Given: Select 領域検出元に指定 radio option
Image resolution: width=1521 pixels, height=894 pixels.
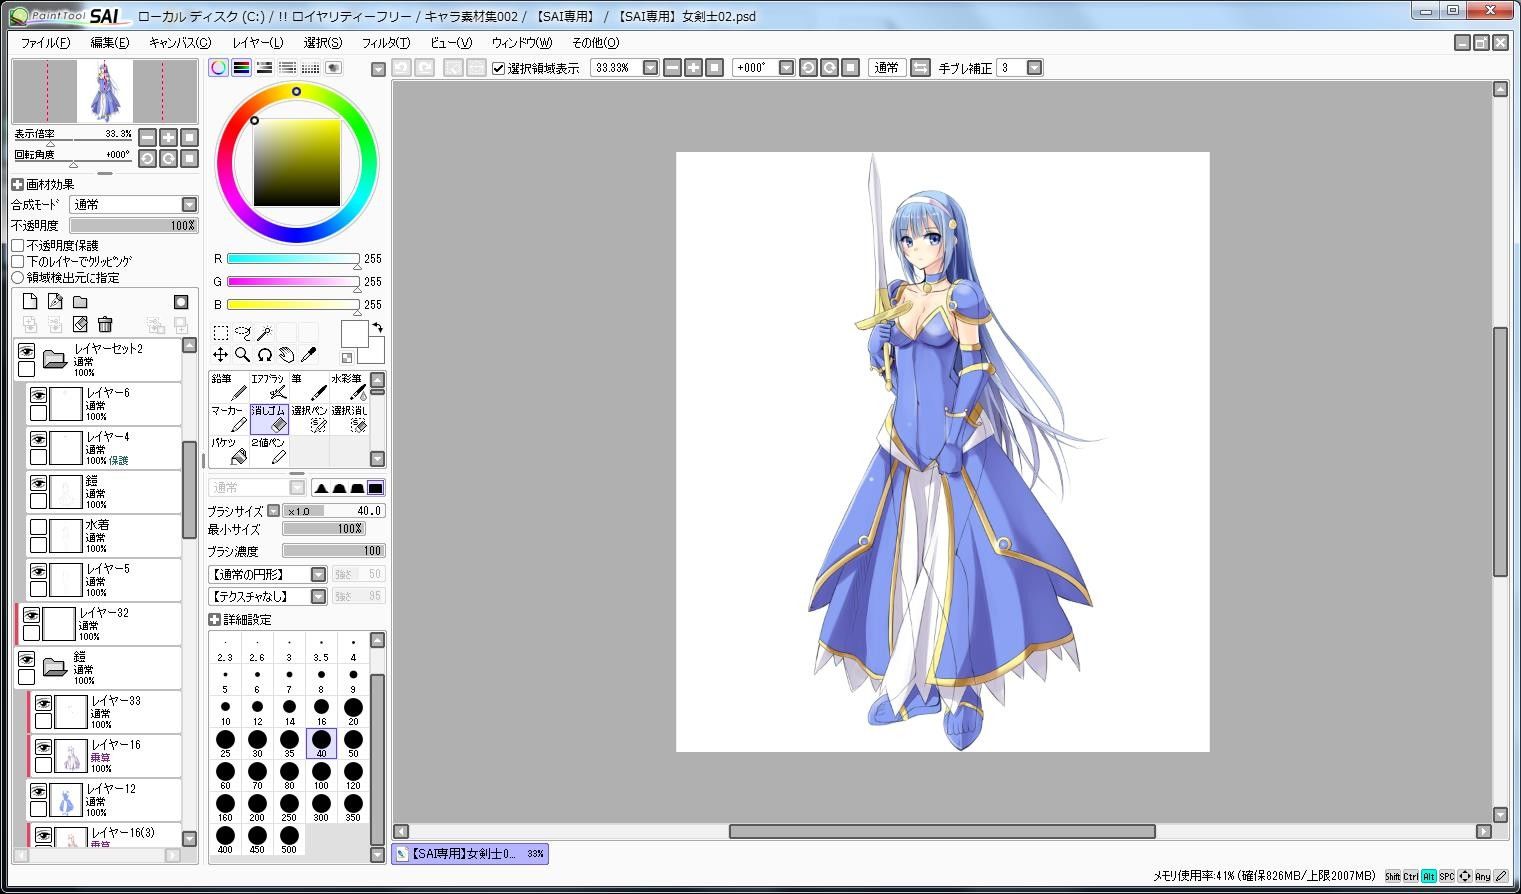Looking at the screenshot, I should [x=18, y=278].
